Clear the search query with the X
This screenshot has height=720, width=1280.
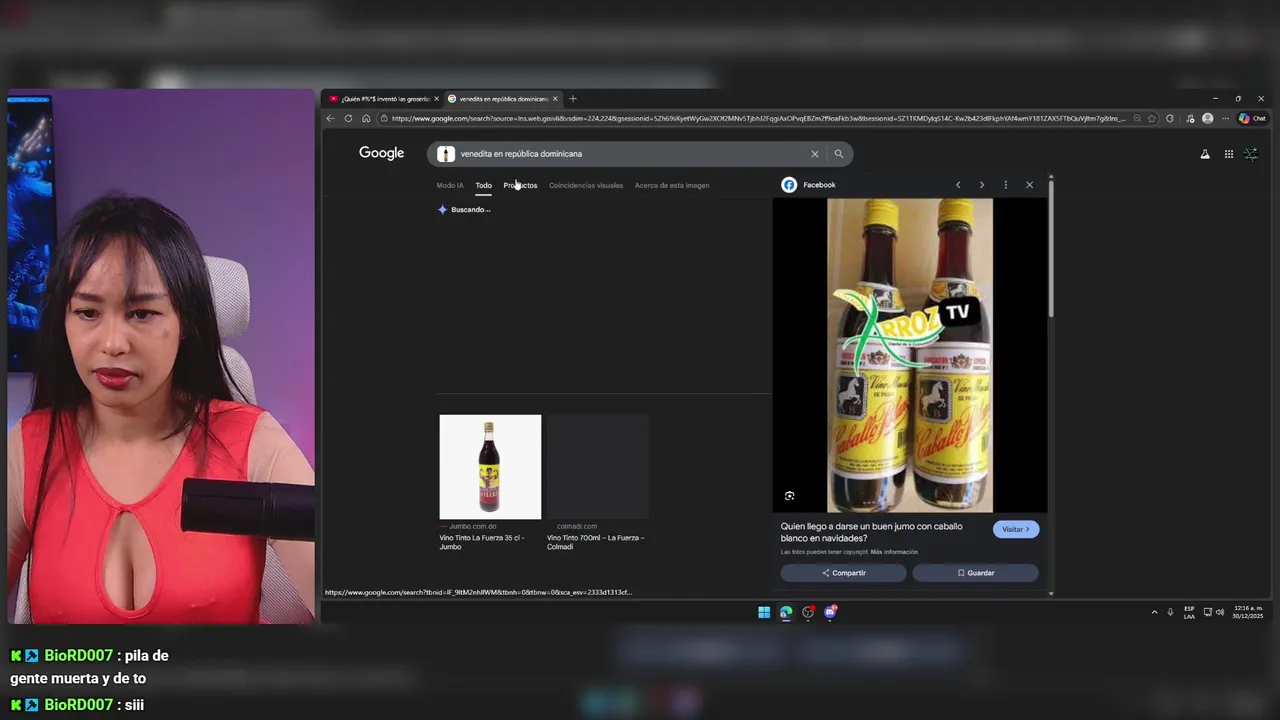814,154
